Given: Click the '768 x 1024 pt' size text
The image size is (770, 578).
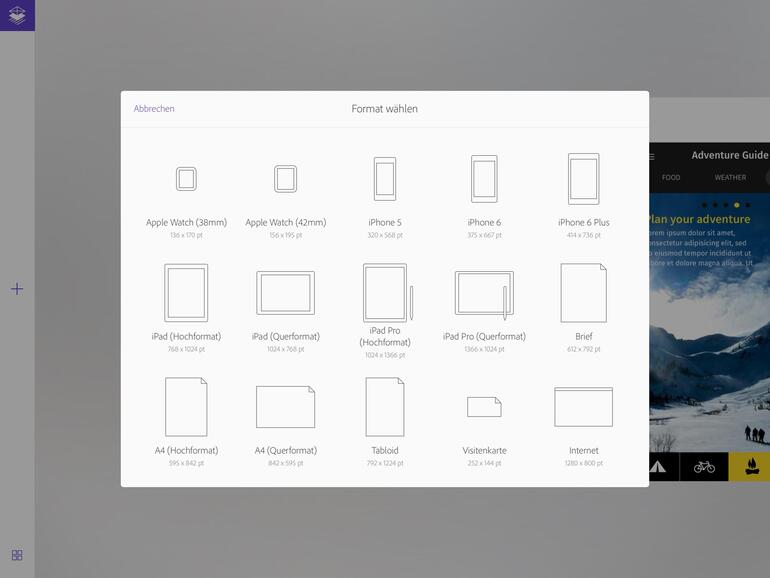Looking at the screenshot, I should click(186, 349).
